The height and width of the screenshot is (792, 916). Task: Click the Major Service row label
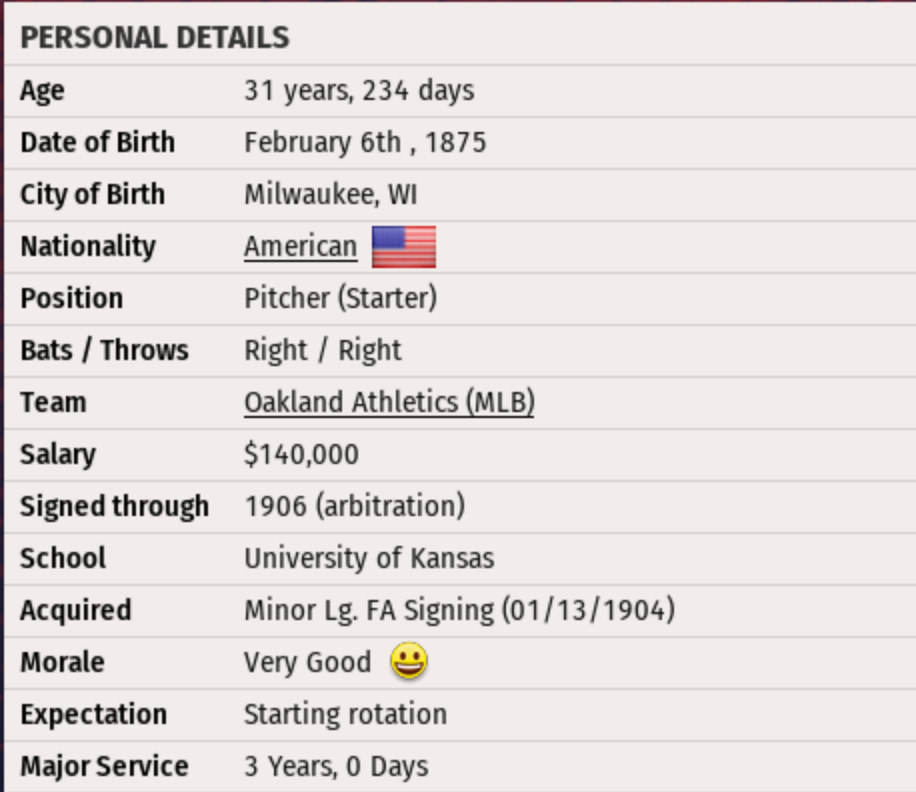[104, 767]
